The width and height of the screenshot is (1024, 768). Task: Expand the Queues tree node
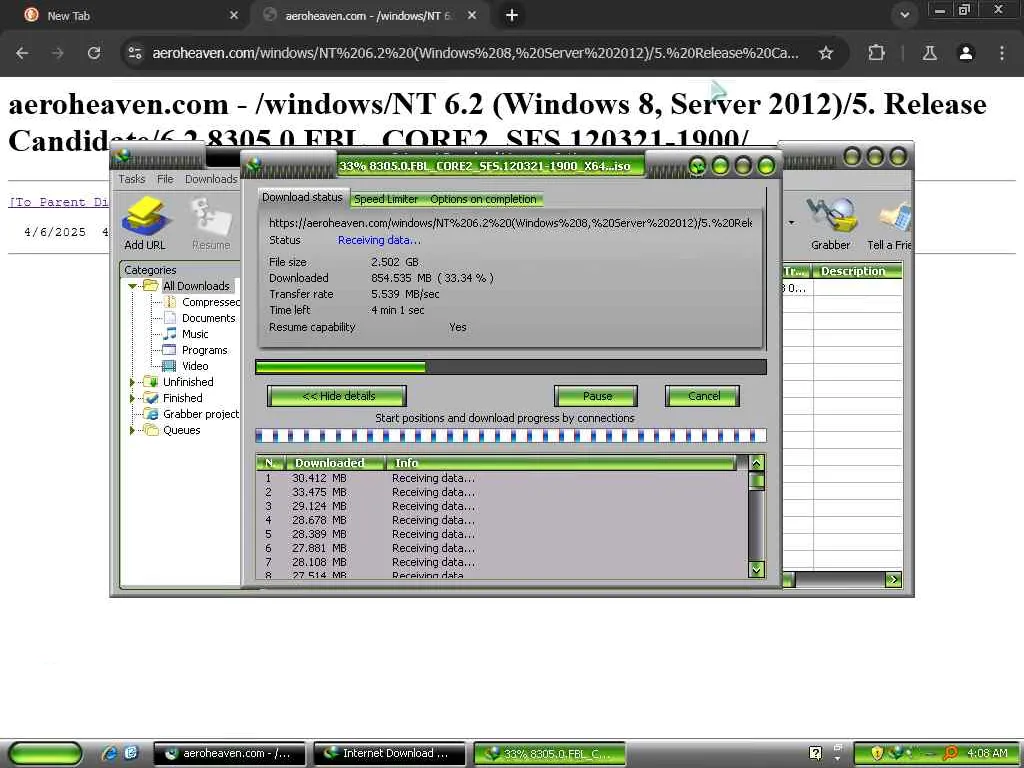coord(132,430)
